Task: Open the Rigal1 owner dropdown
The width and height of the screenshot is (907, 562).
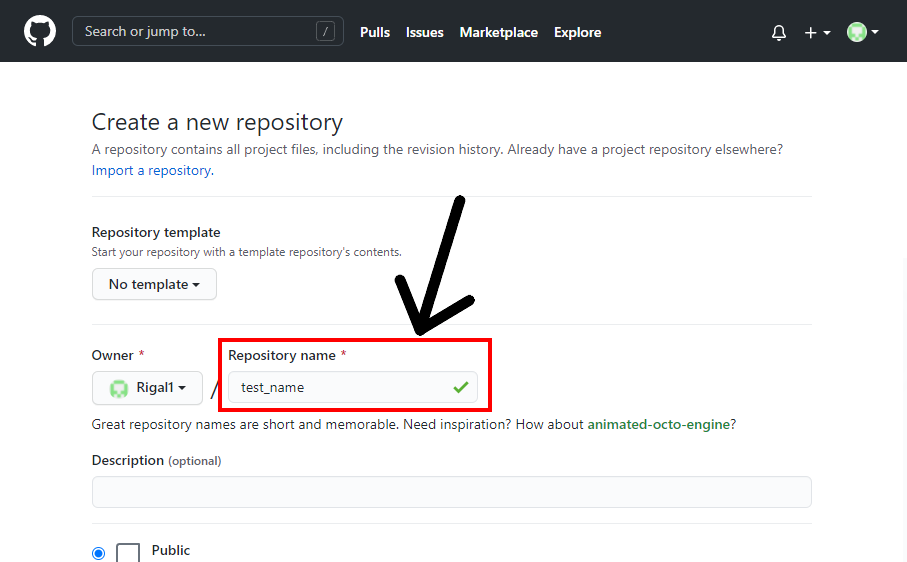Action: (x=148, y=387)
